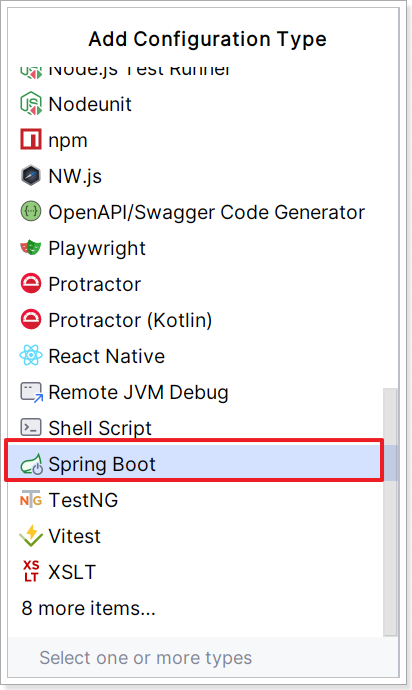Click the NW.js hexagon icon
This screenshot has width=412, height=690.
pos(31,176)
